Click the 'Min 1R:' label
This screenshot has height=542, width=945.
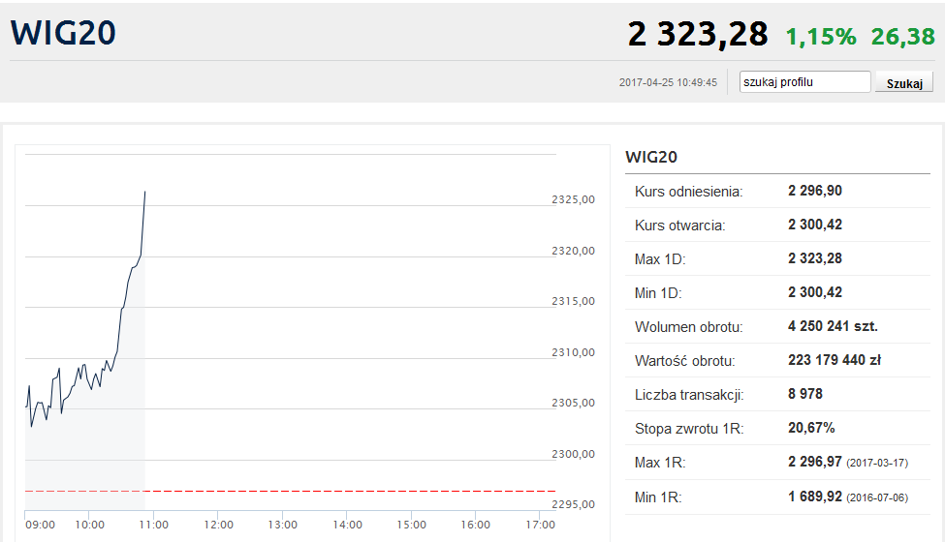coord(658,497)
